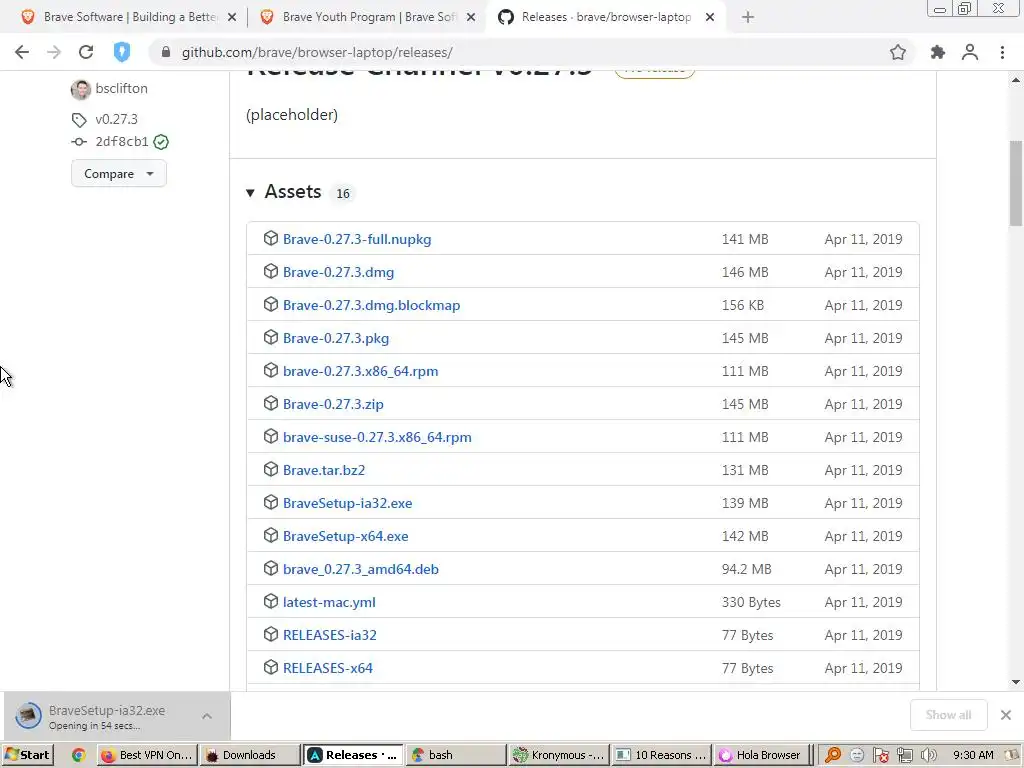Open the Compare dropdown
This screenshot has height=768, width=1024.
(119, 174)
